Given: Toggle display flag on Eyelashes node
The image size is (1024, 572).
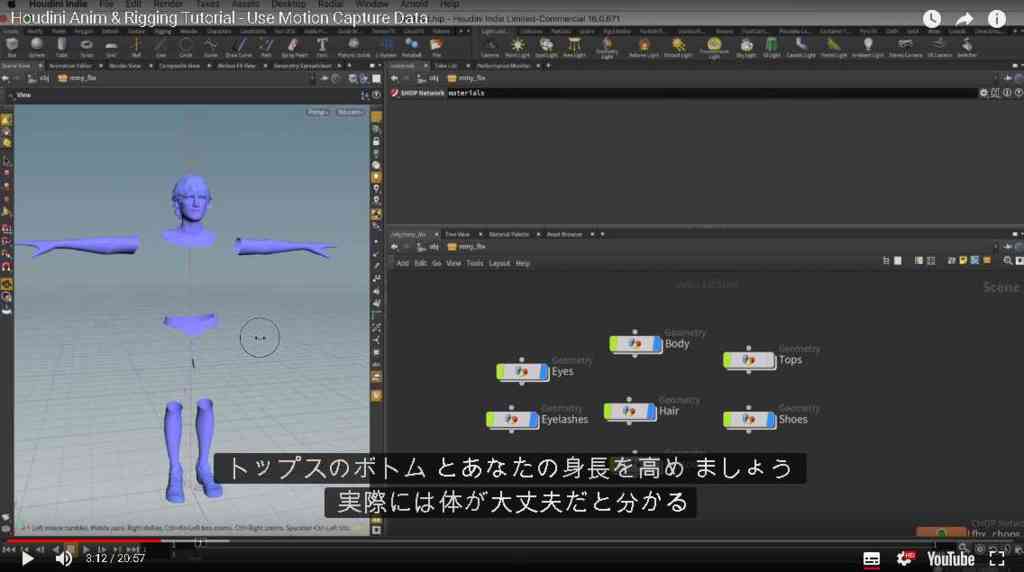Looking at the screenshot, I should [534, 420].
